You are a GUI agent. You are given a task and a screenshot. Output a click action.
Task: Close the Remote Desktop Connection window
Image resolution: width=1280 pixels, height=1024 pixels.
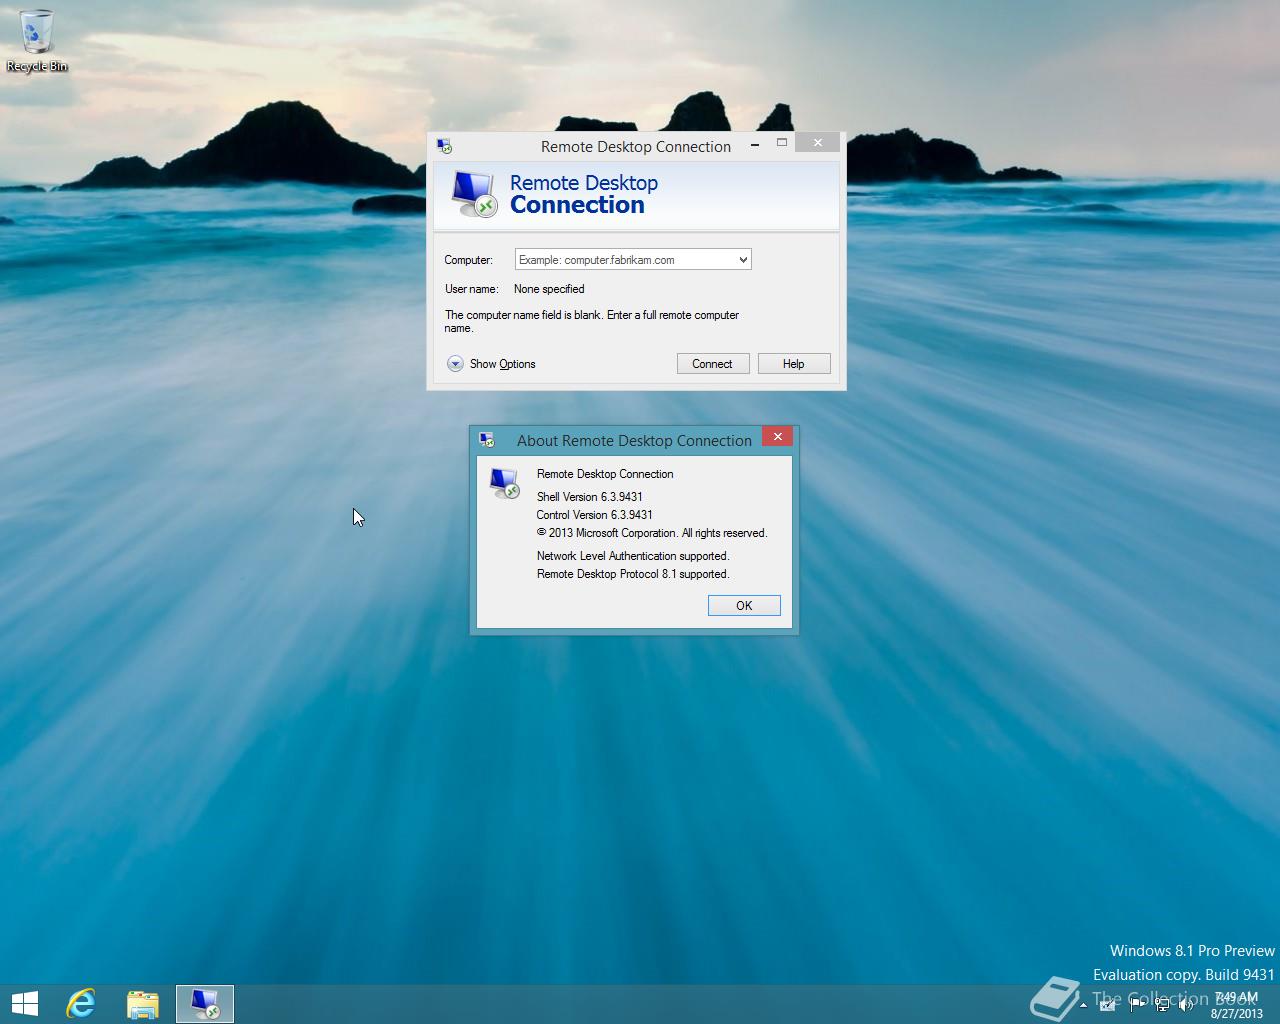(818, 143)
